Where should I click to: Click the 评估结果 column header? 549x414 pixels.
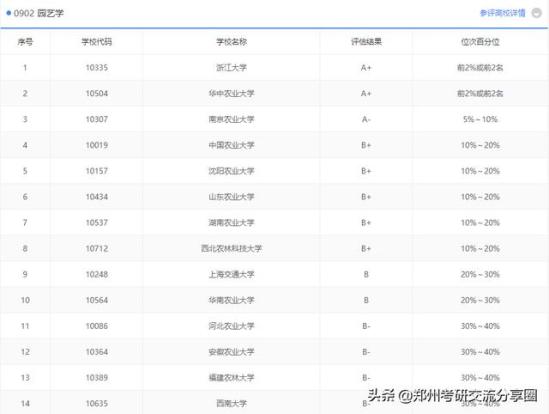coord(366,42)
